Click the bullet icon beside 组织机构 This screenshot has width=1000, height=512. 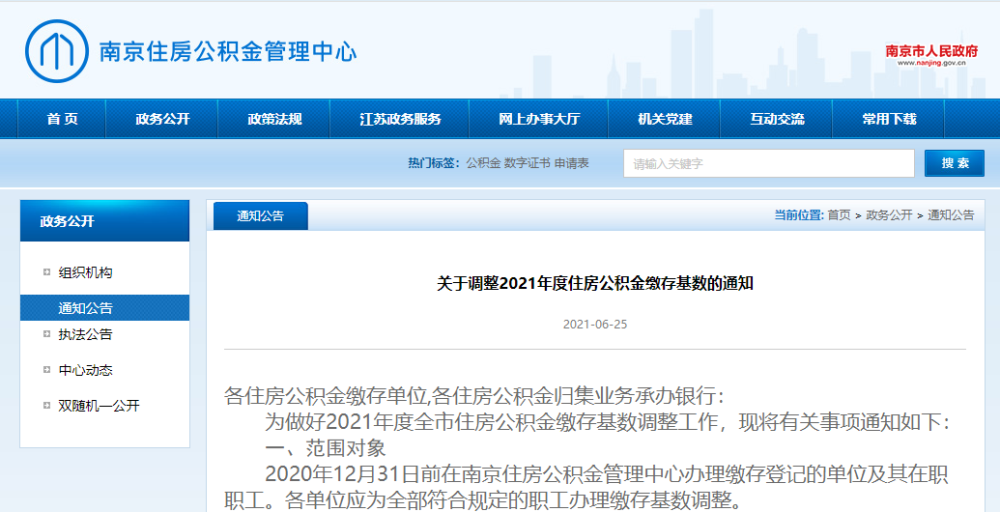[47, 272]
